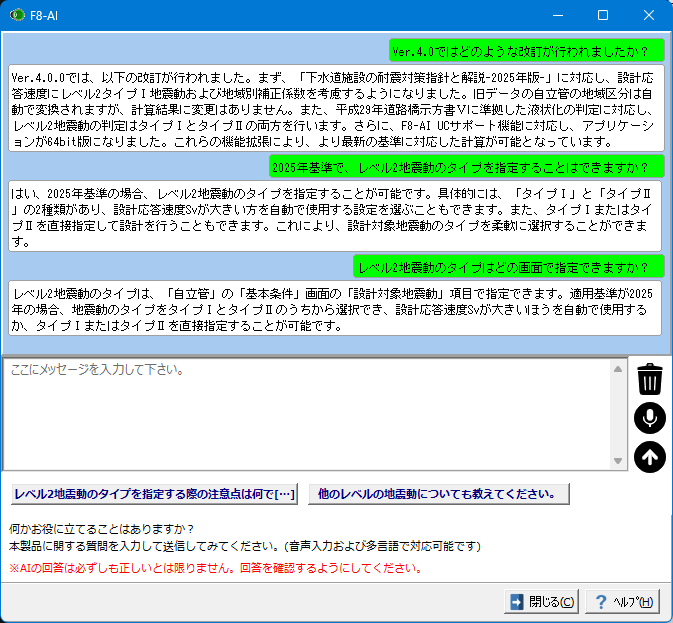Click the trash can icon to clear chat

tap(649, 379)
